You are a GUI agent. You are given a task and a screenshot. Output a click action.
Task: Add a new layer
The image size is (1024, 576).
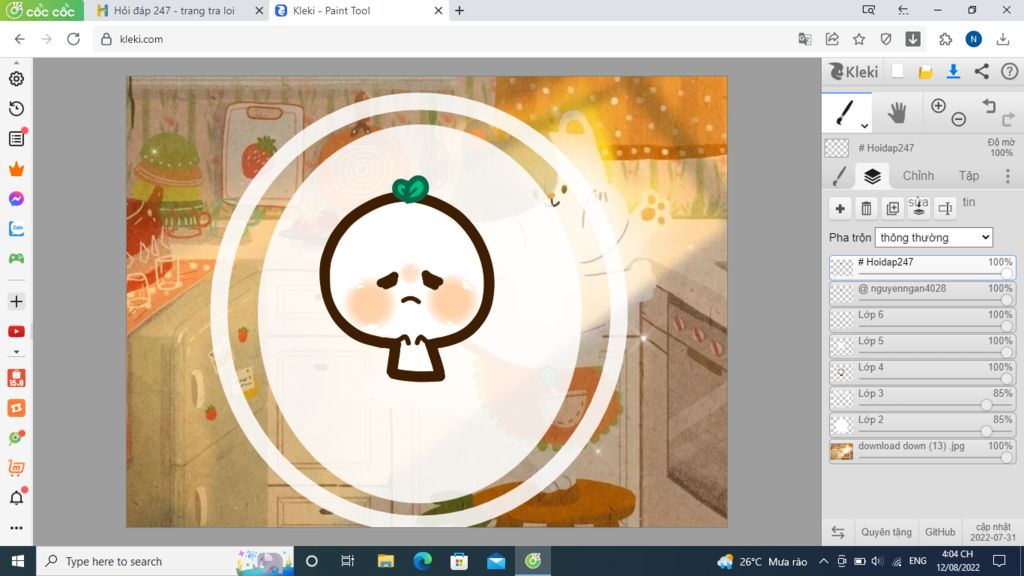click(x=840, y=209)
